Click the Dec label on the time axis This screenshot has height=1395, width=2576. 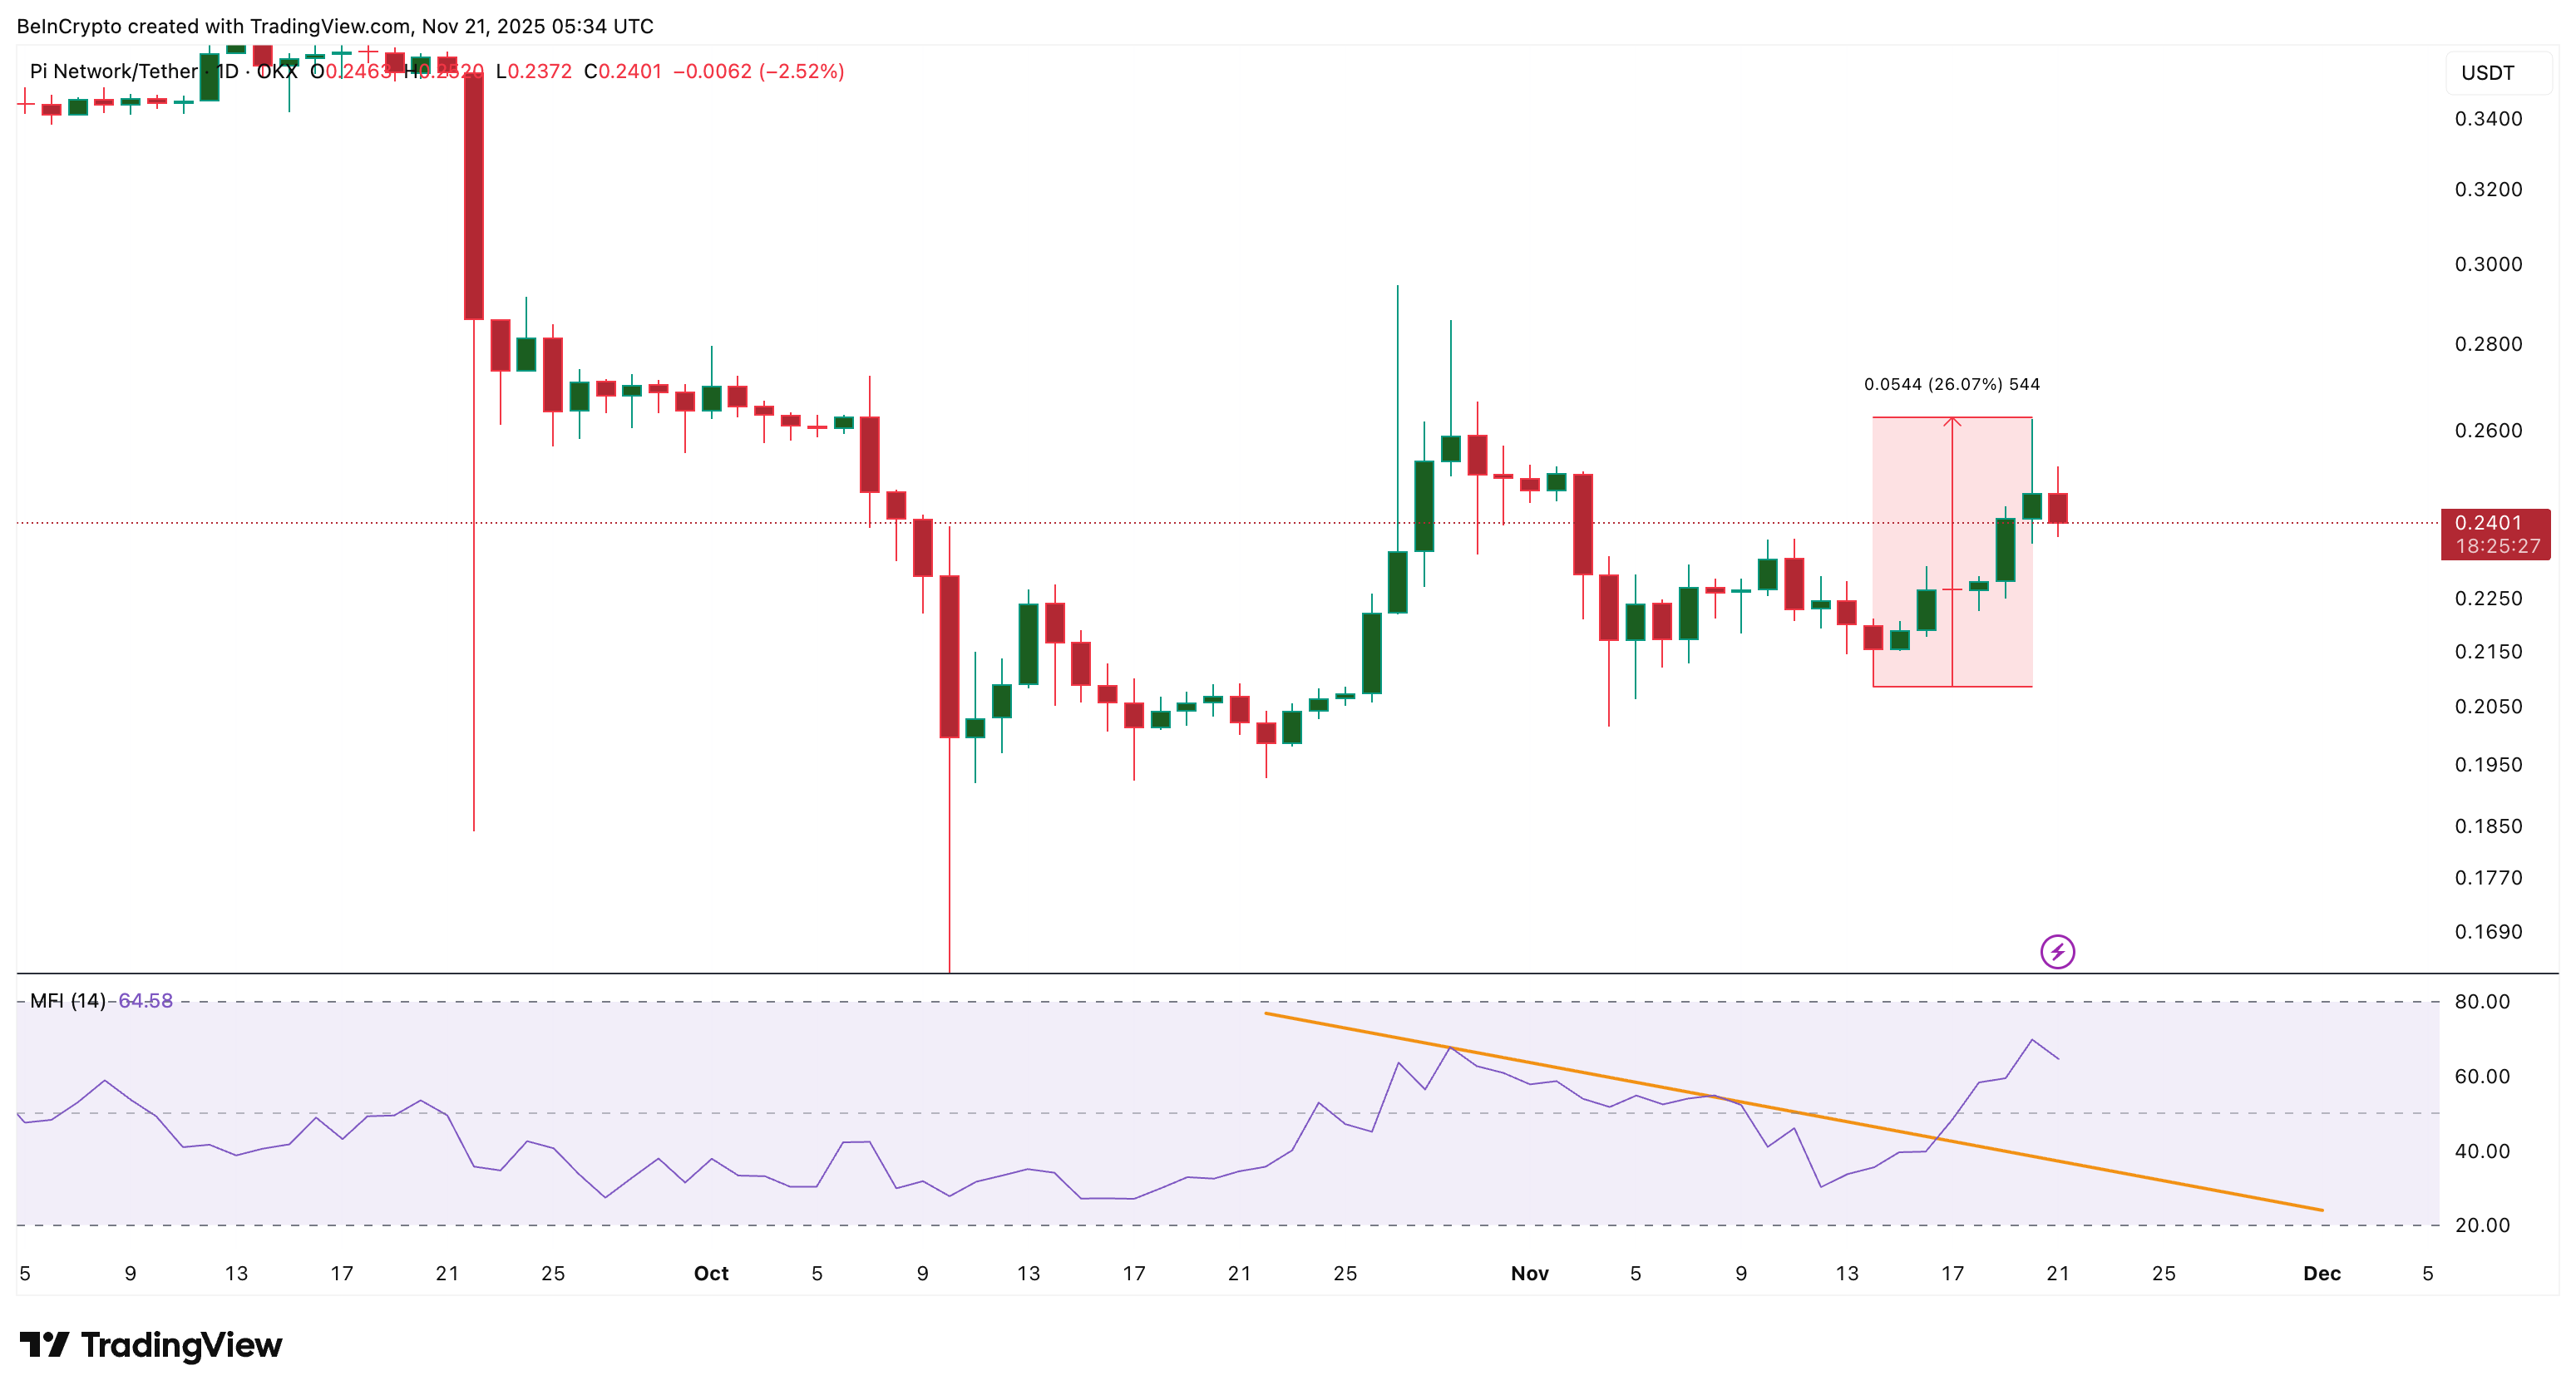point(2322,1273)
